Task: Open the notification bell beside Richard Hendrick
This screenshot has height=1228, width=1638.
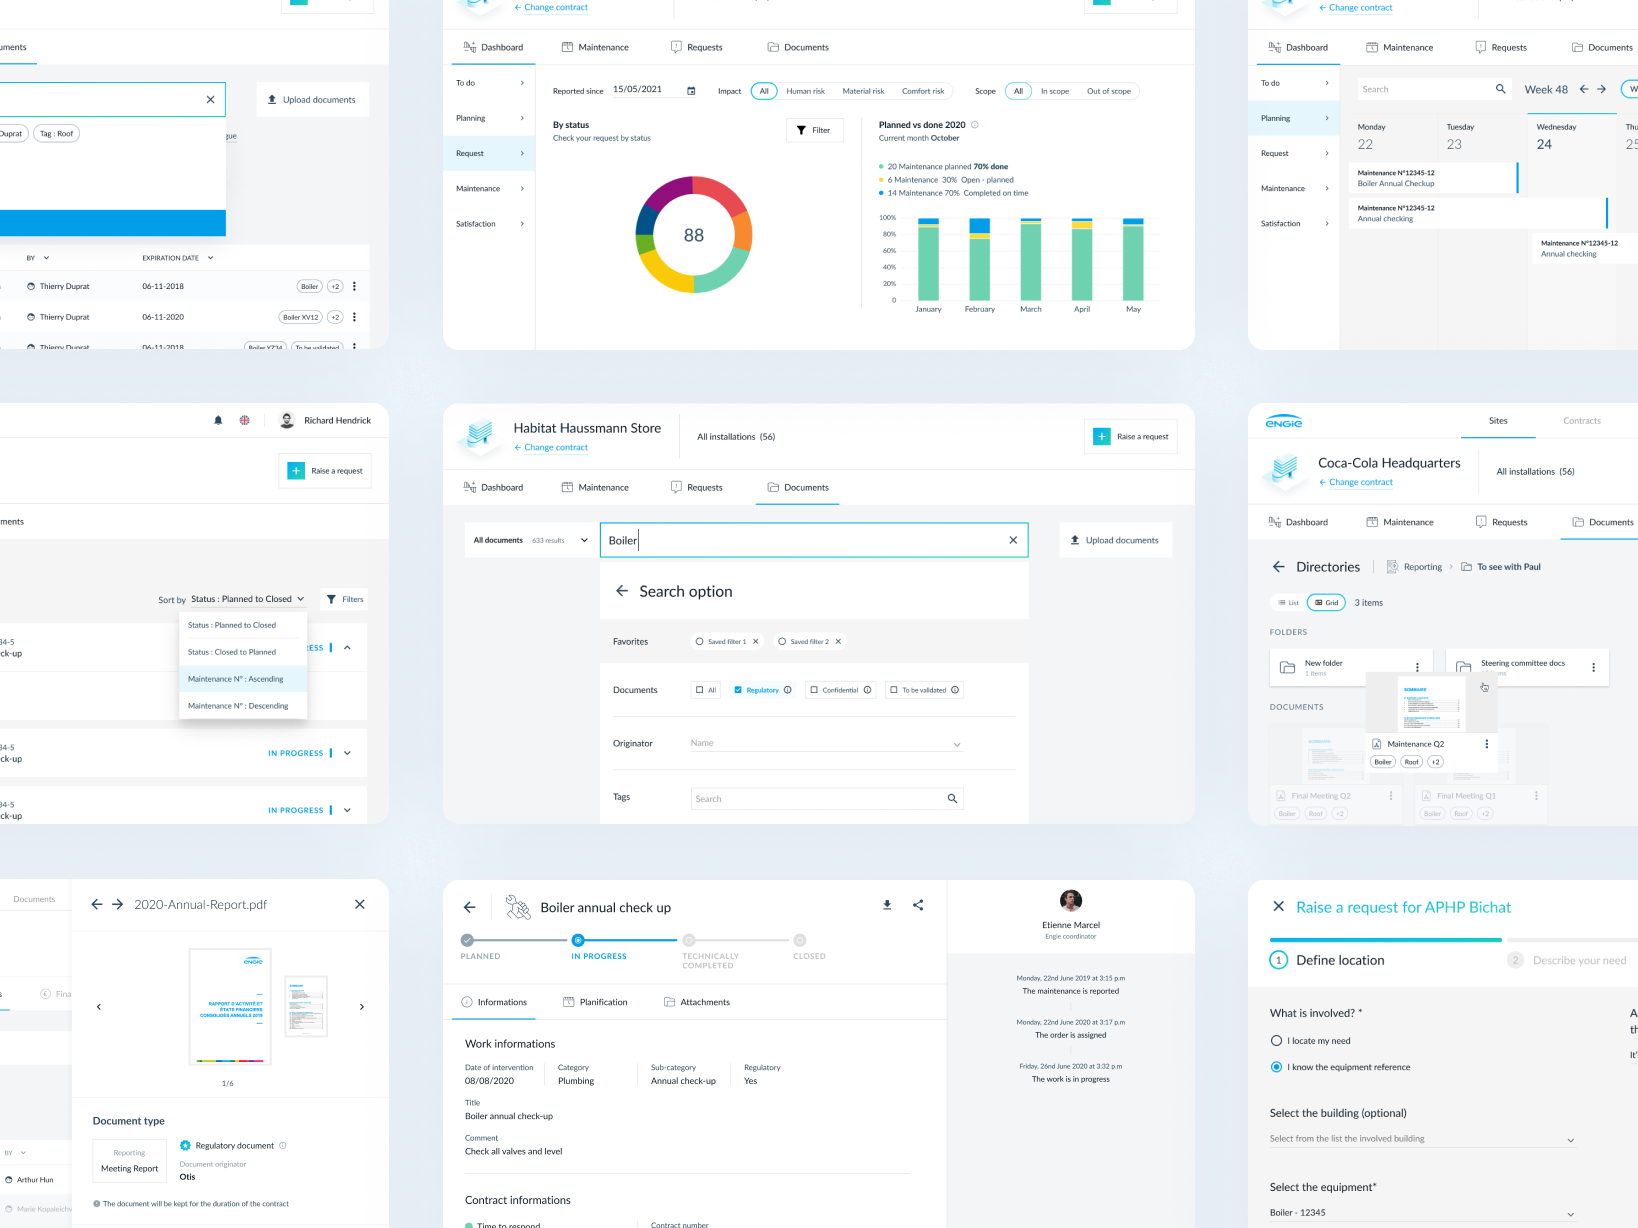Action: coord(218,421)
